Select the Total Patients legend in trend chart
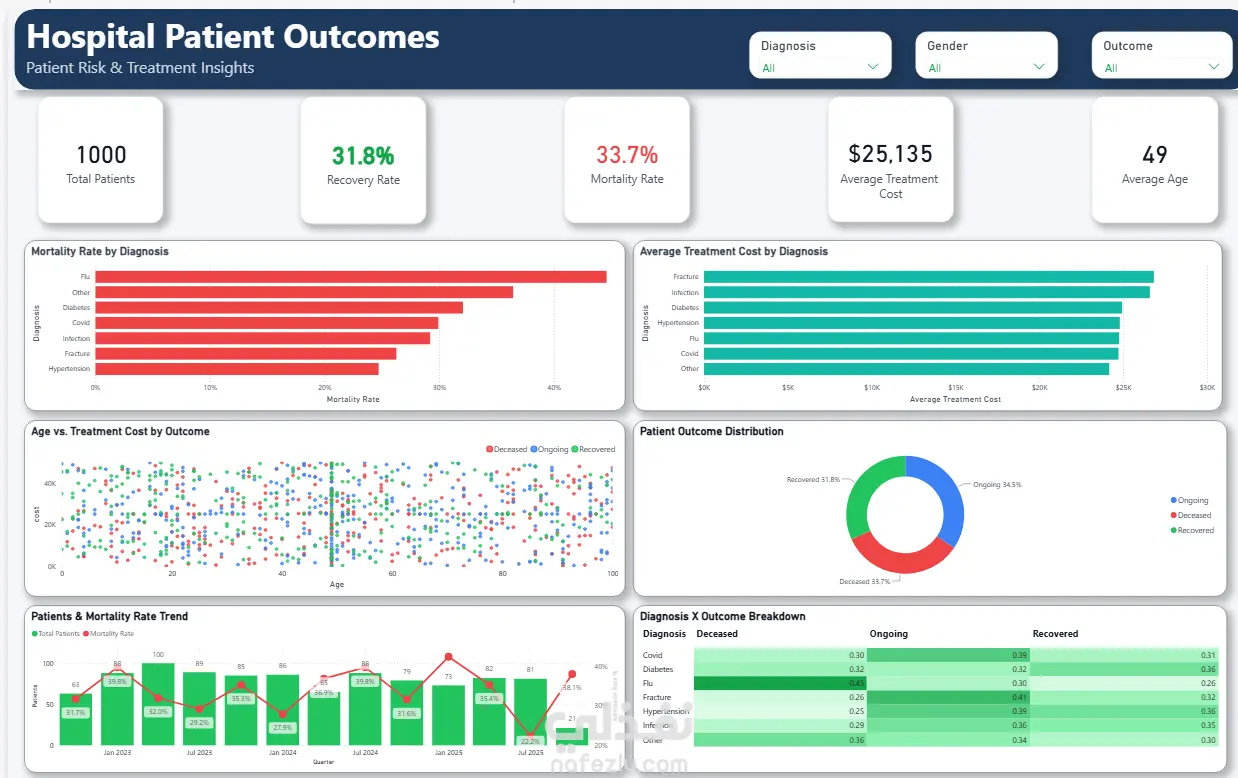1238x778 pixels. (x=55, y=634)
